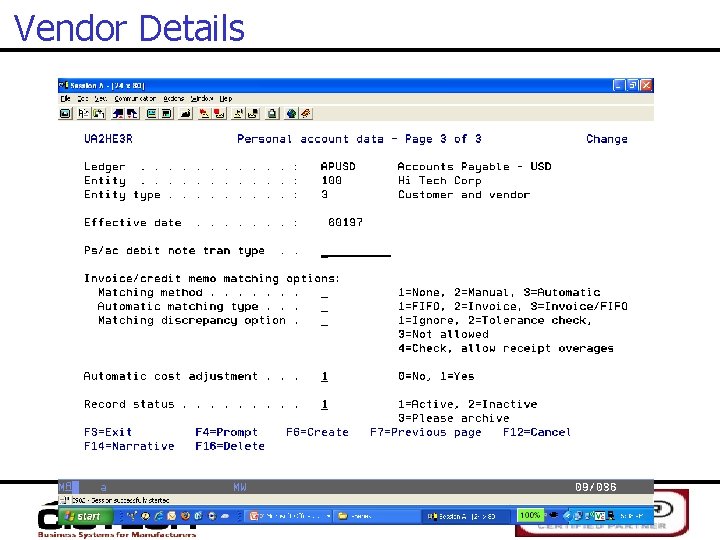720x540 pixels.
Task: Click the Print Screen toolbar icon
Action: [x=66, y=113]
